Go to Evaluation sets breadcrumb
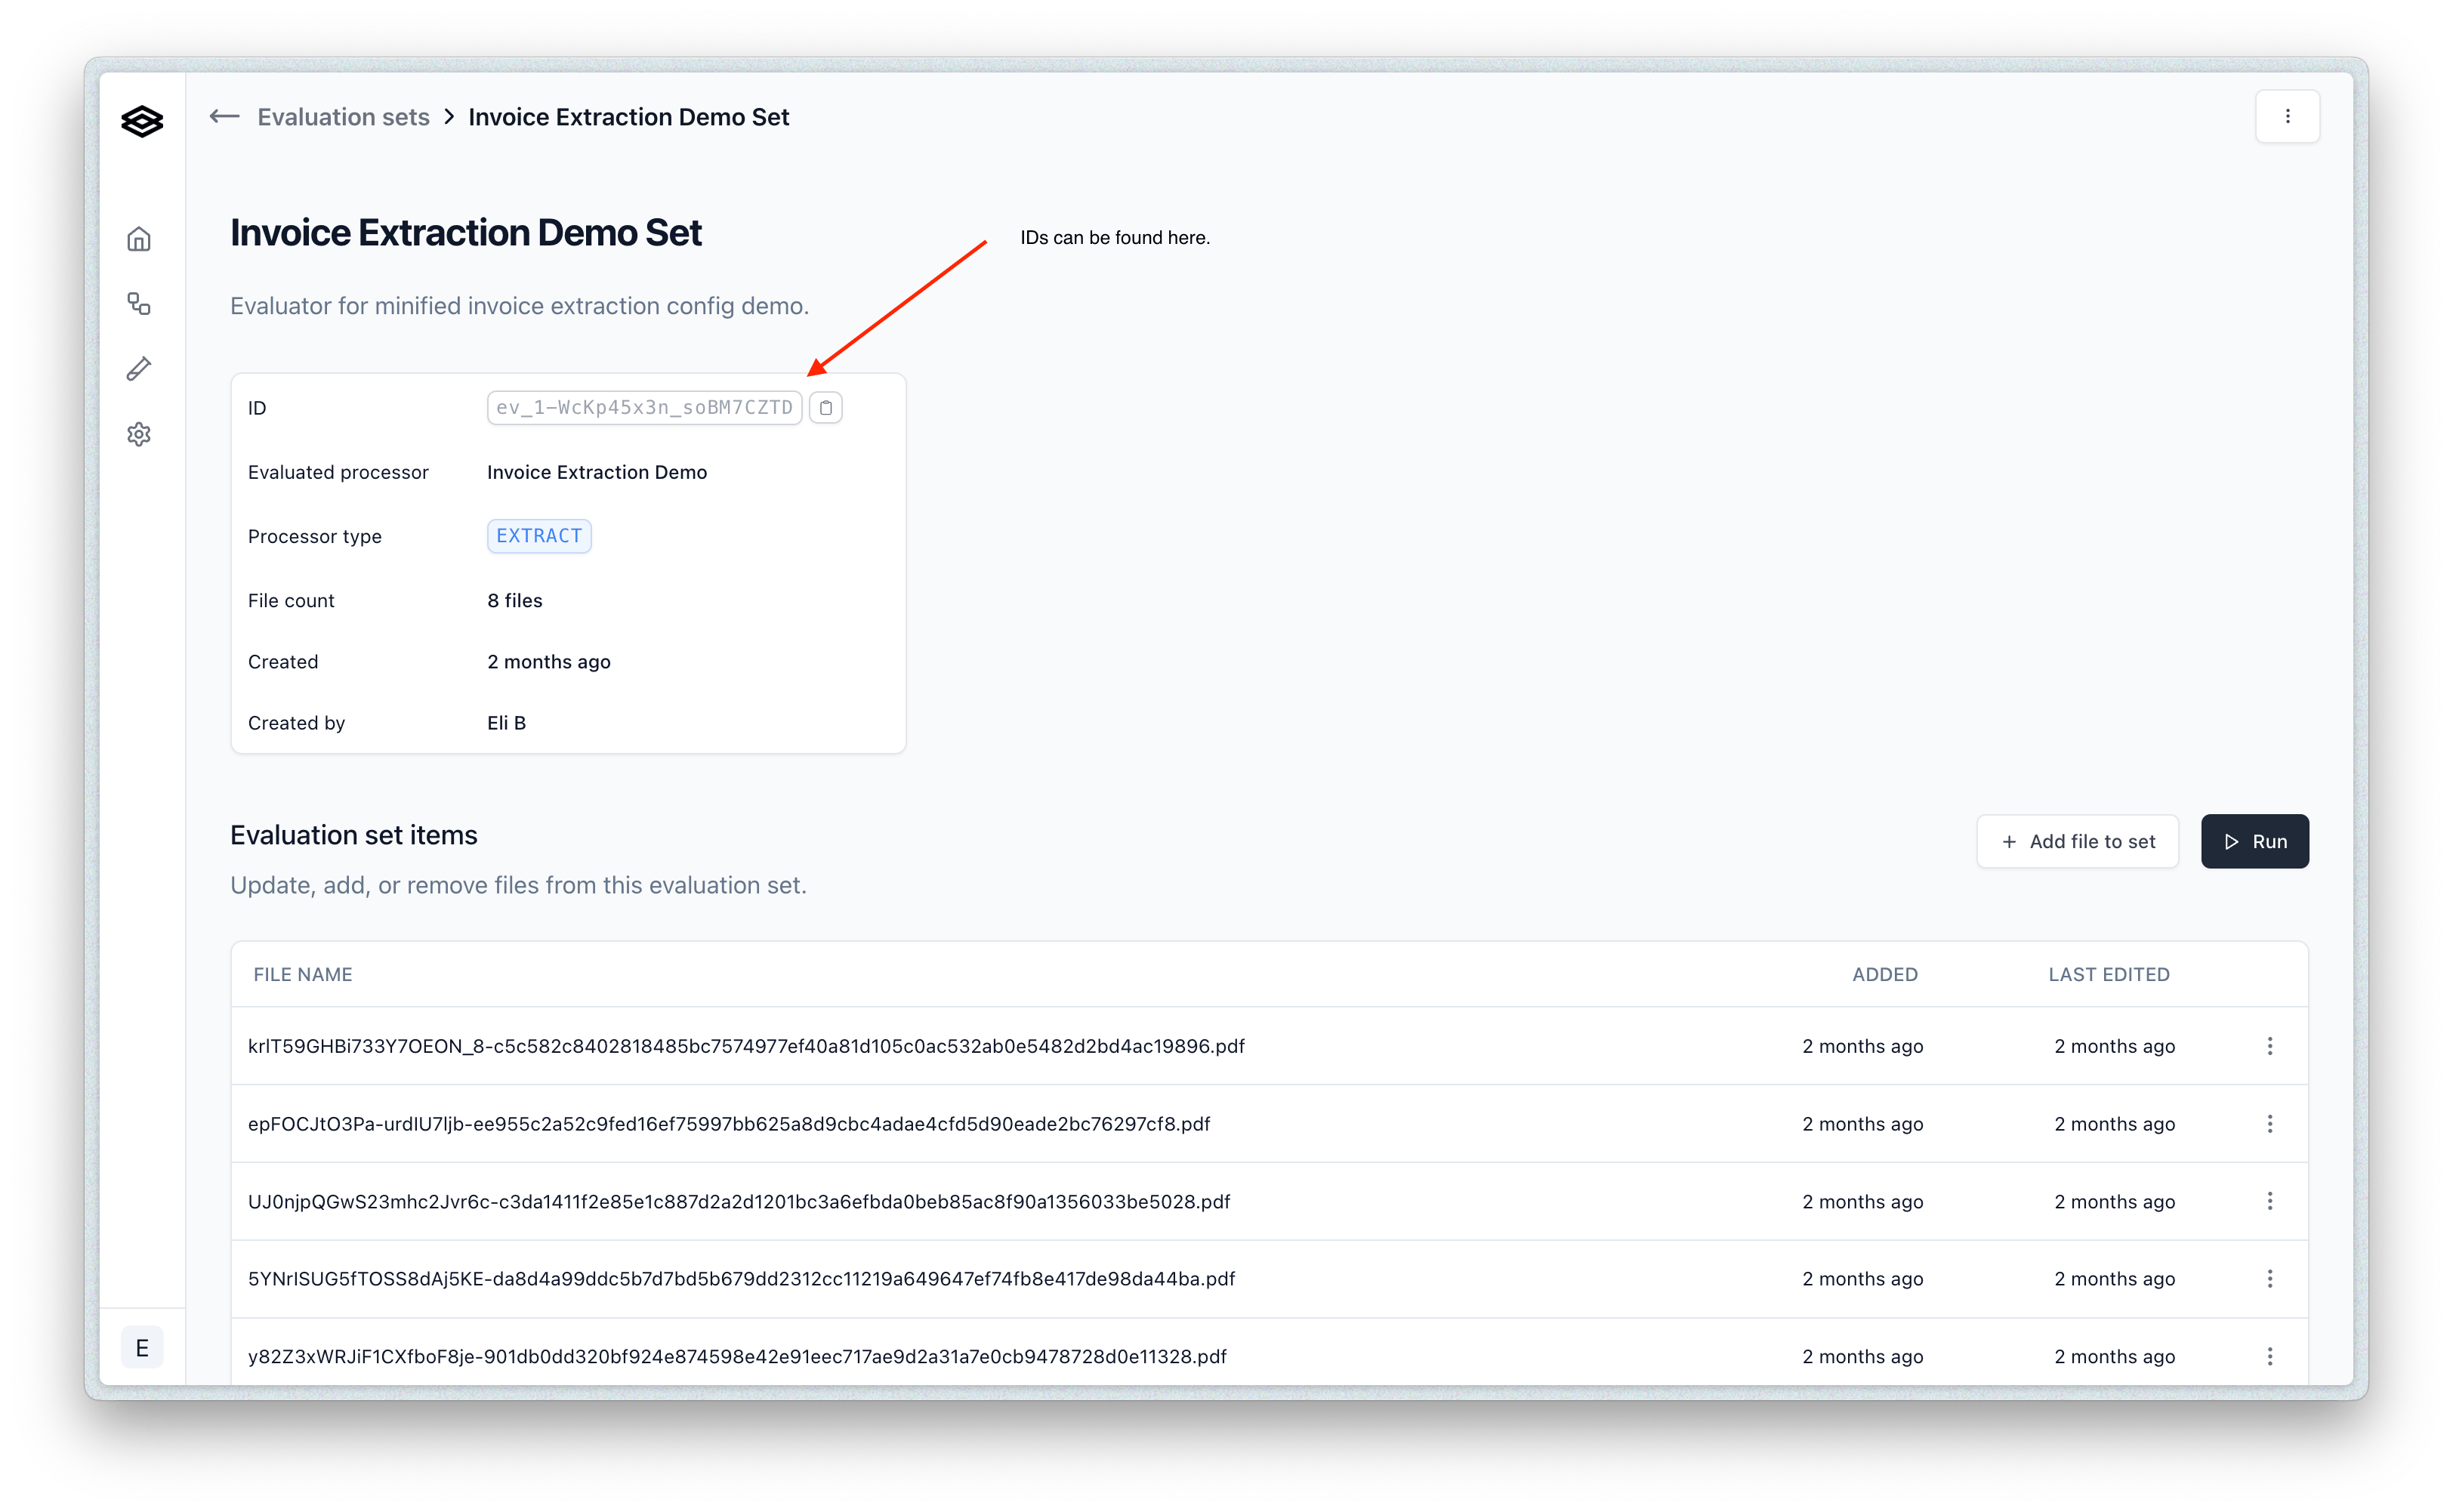 [343, 117]
